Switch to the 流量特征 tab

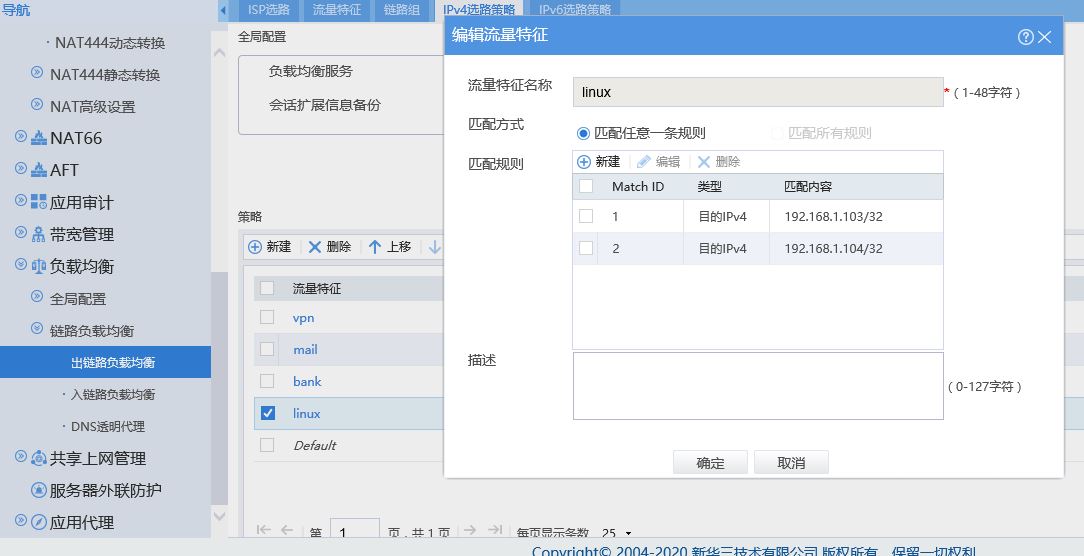pyautogui.click(x=337, y=10)
